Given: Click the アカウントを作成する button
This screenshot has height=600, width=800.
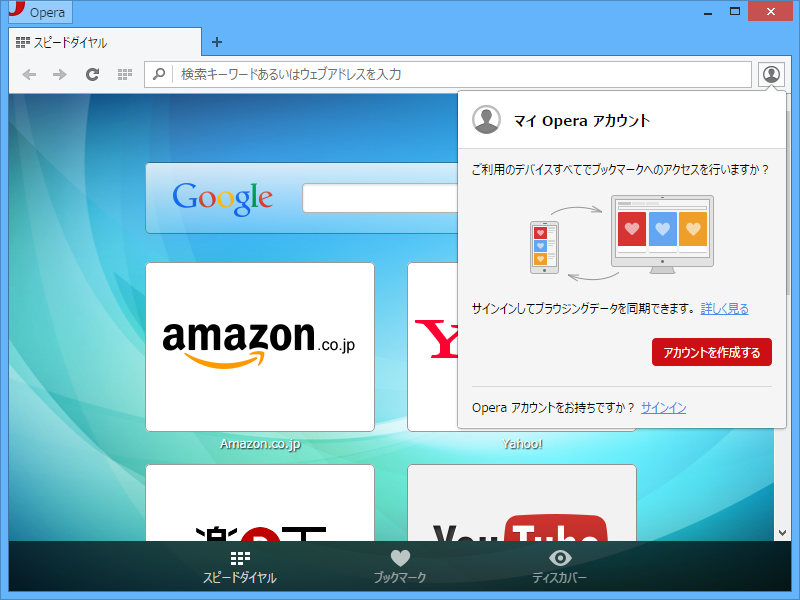Looking at the screenshot, I should click(x=712, y=352).
